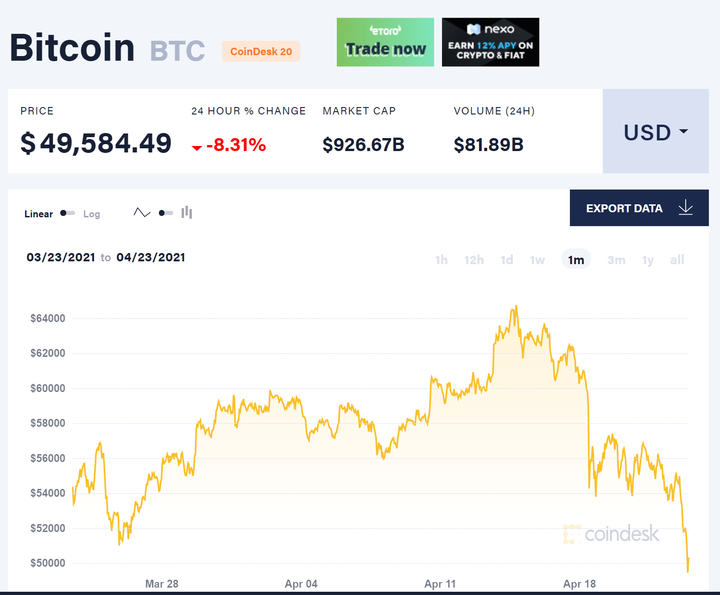This screenshot has height=595, width=720.
Task: Toggle the line/candlestick chart type switch
Action: pos(166,213)
